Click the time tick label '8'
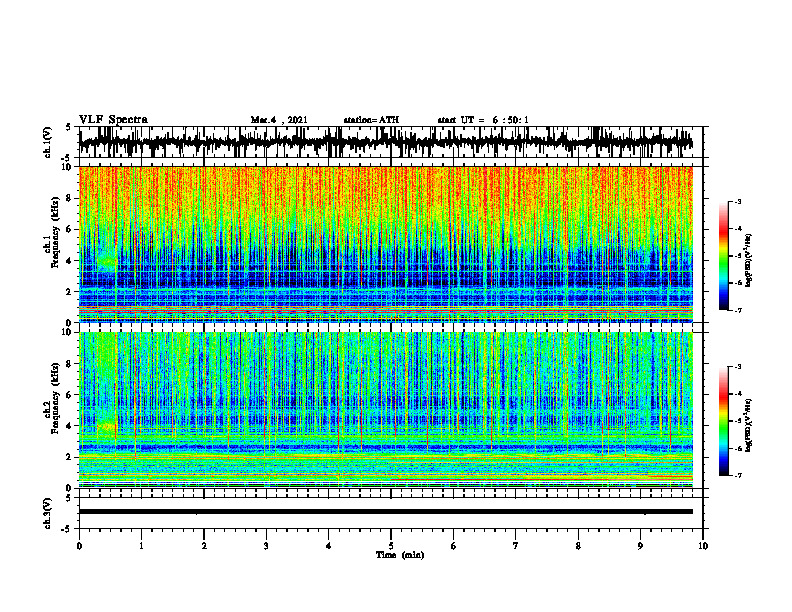Screen dimensions: 792x612 578,546
